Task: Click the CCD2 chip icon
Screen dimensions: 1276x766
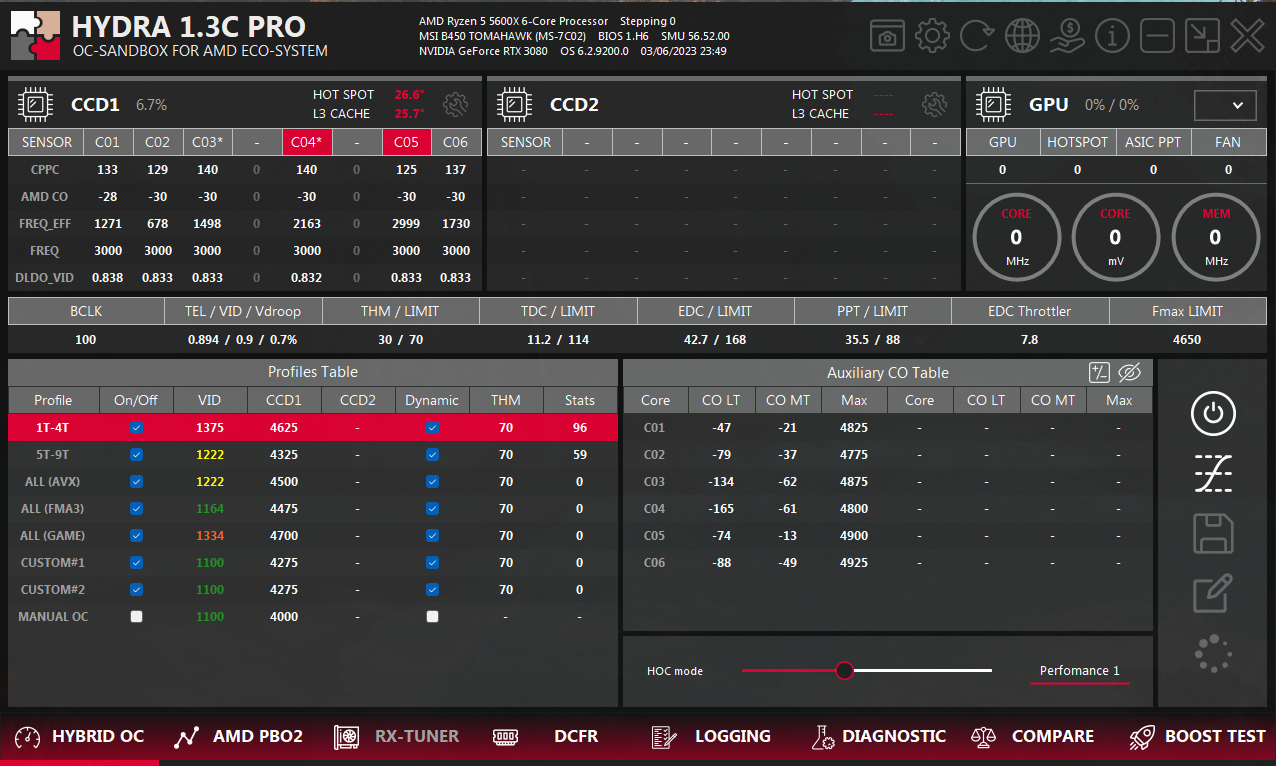Action: pos(514,104)
